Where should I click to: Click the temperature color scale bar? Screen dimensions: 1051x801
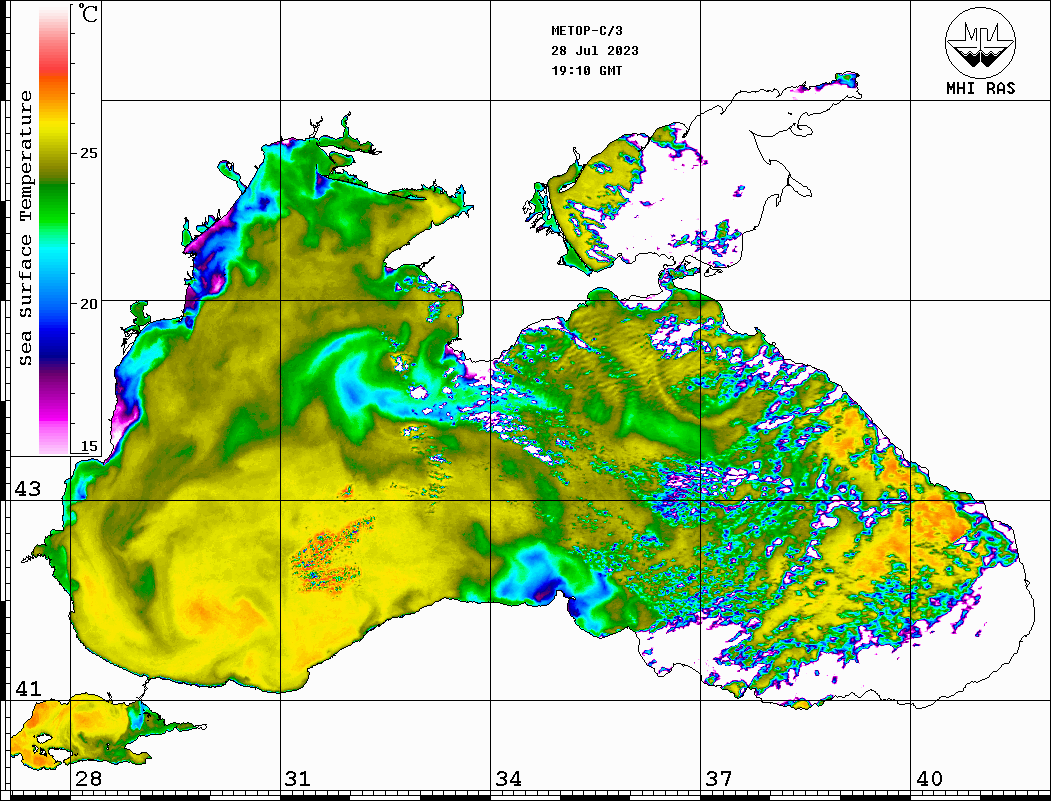(x=54, y=229)
